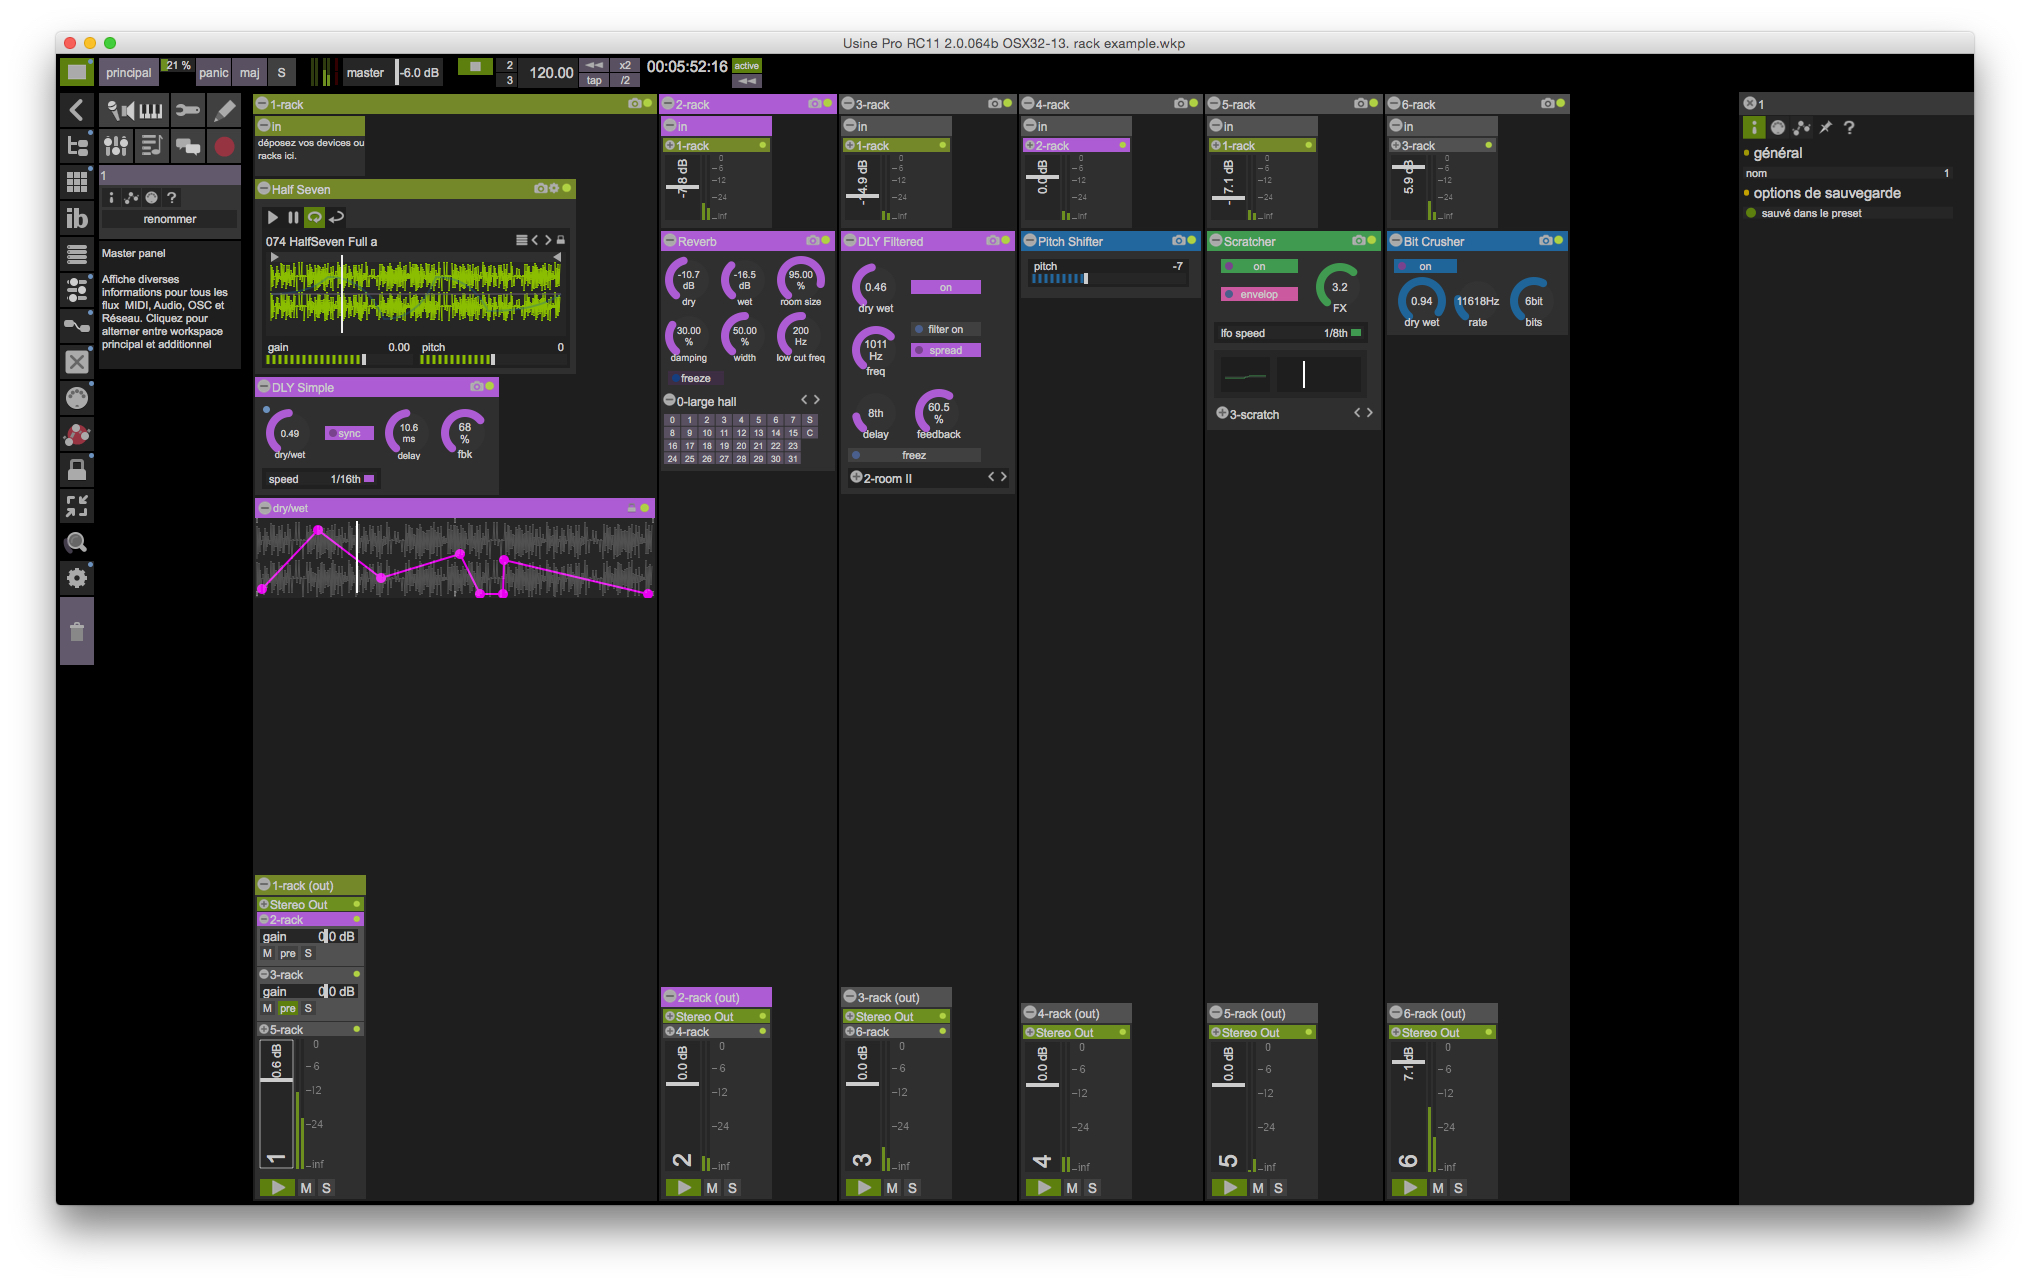Open the wrench settings tool in the top toolbar
This screenshot has width=2030, height=1285.
[x=188, y=110]
